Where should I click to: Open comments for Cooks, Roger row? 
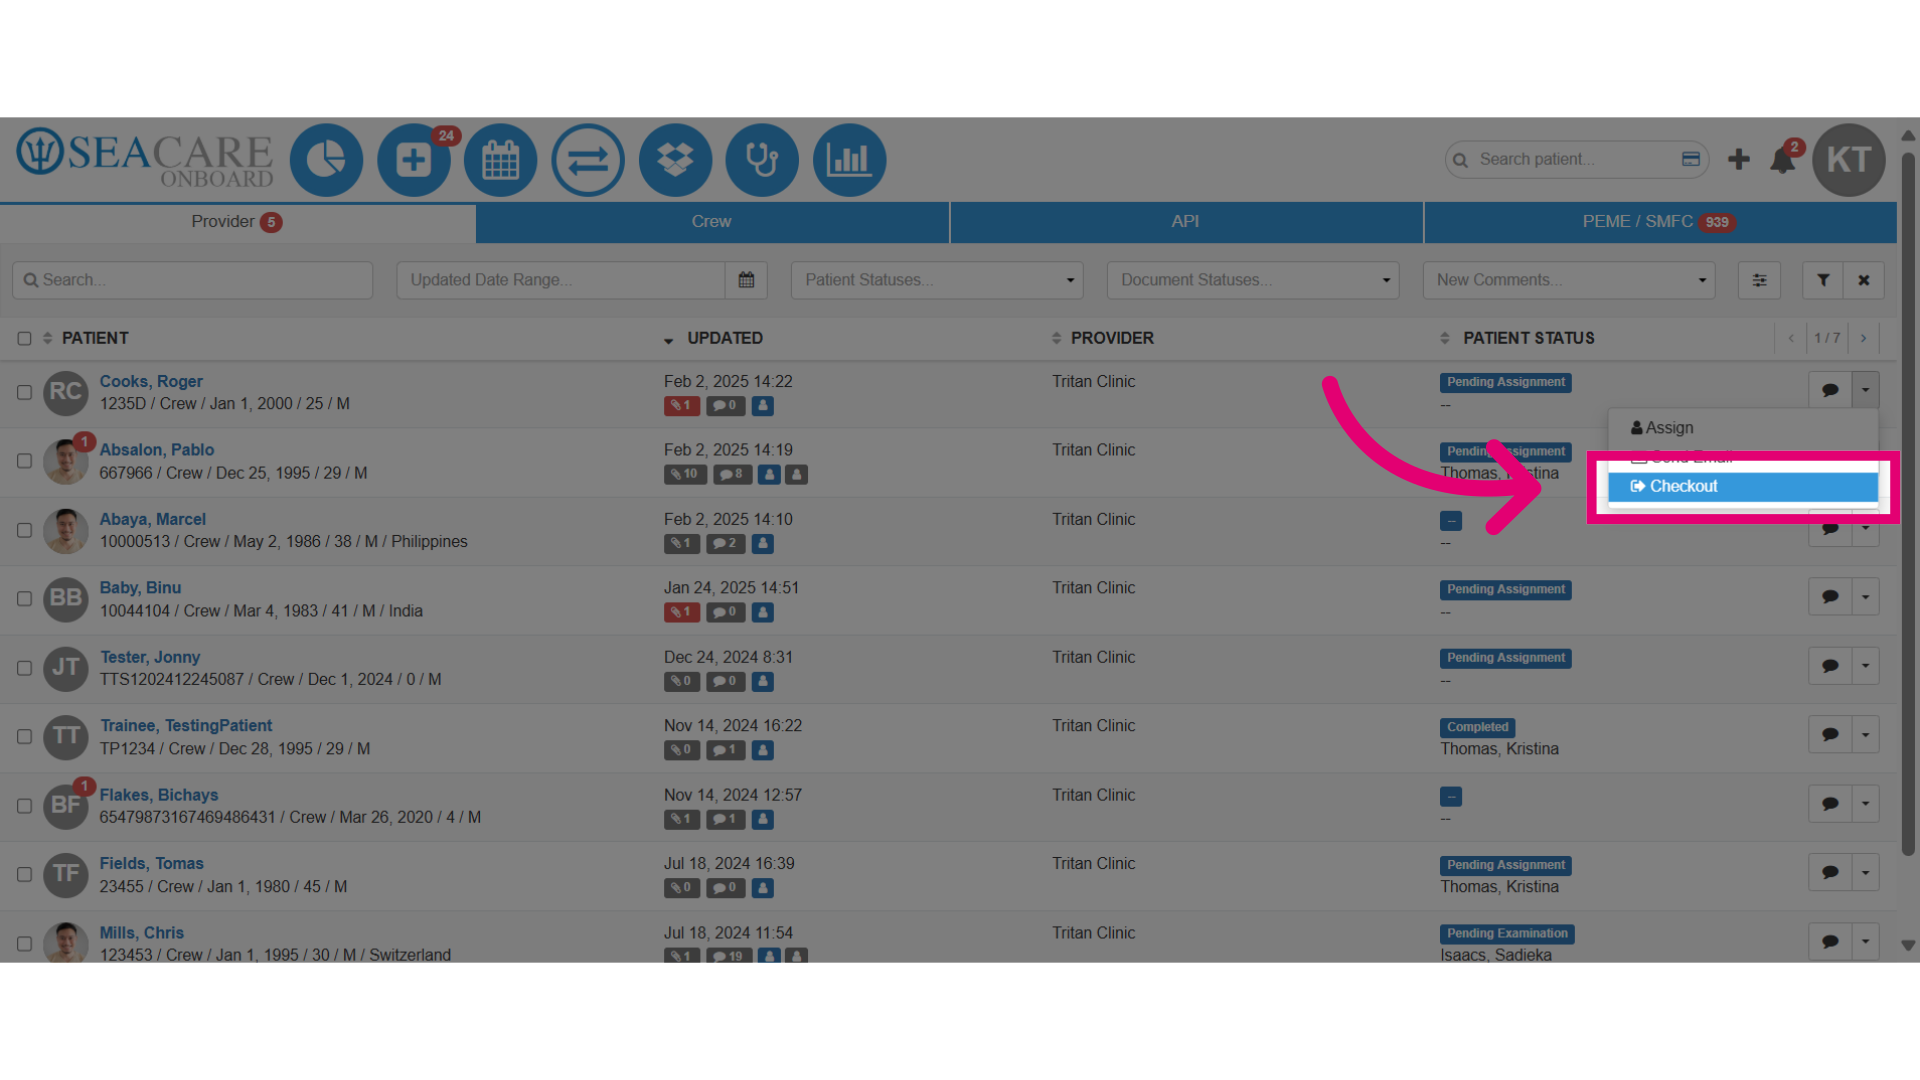click(x=1830, y=390)
